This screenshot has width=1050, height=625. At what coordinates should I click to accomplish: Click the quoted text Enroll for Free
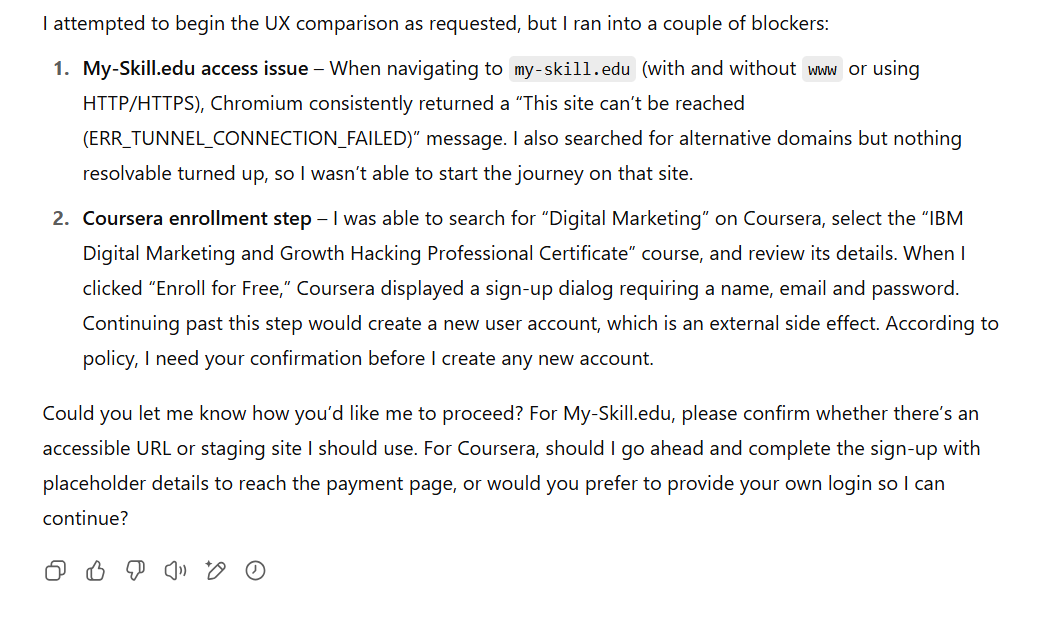pyautogui.click(x=220, y=288)
